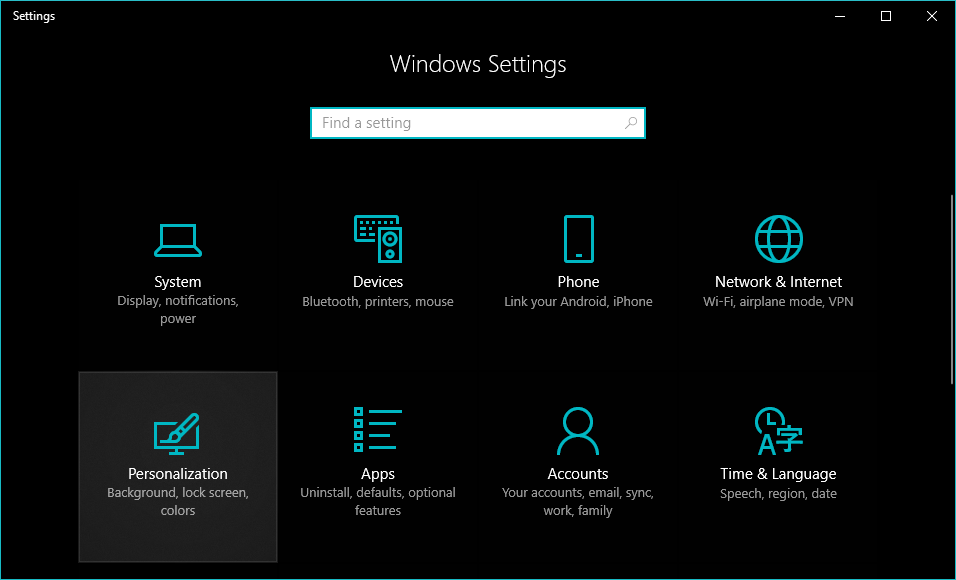This screenshot has width=956, height=580.
Task: Open the Personalization paintbrush icon
Action: point(177,434)
